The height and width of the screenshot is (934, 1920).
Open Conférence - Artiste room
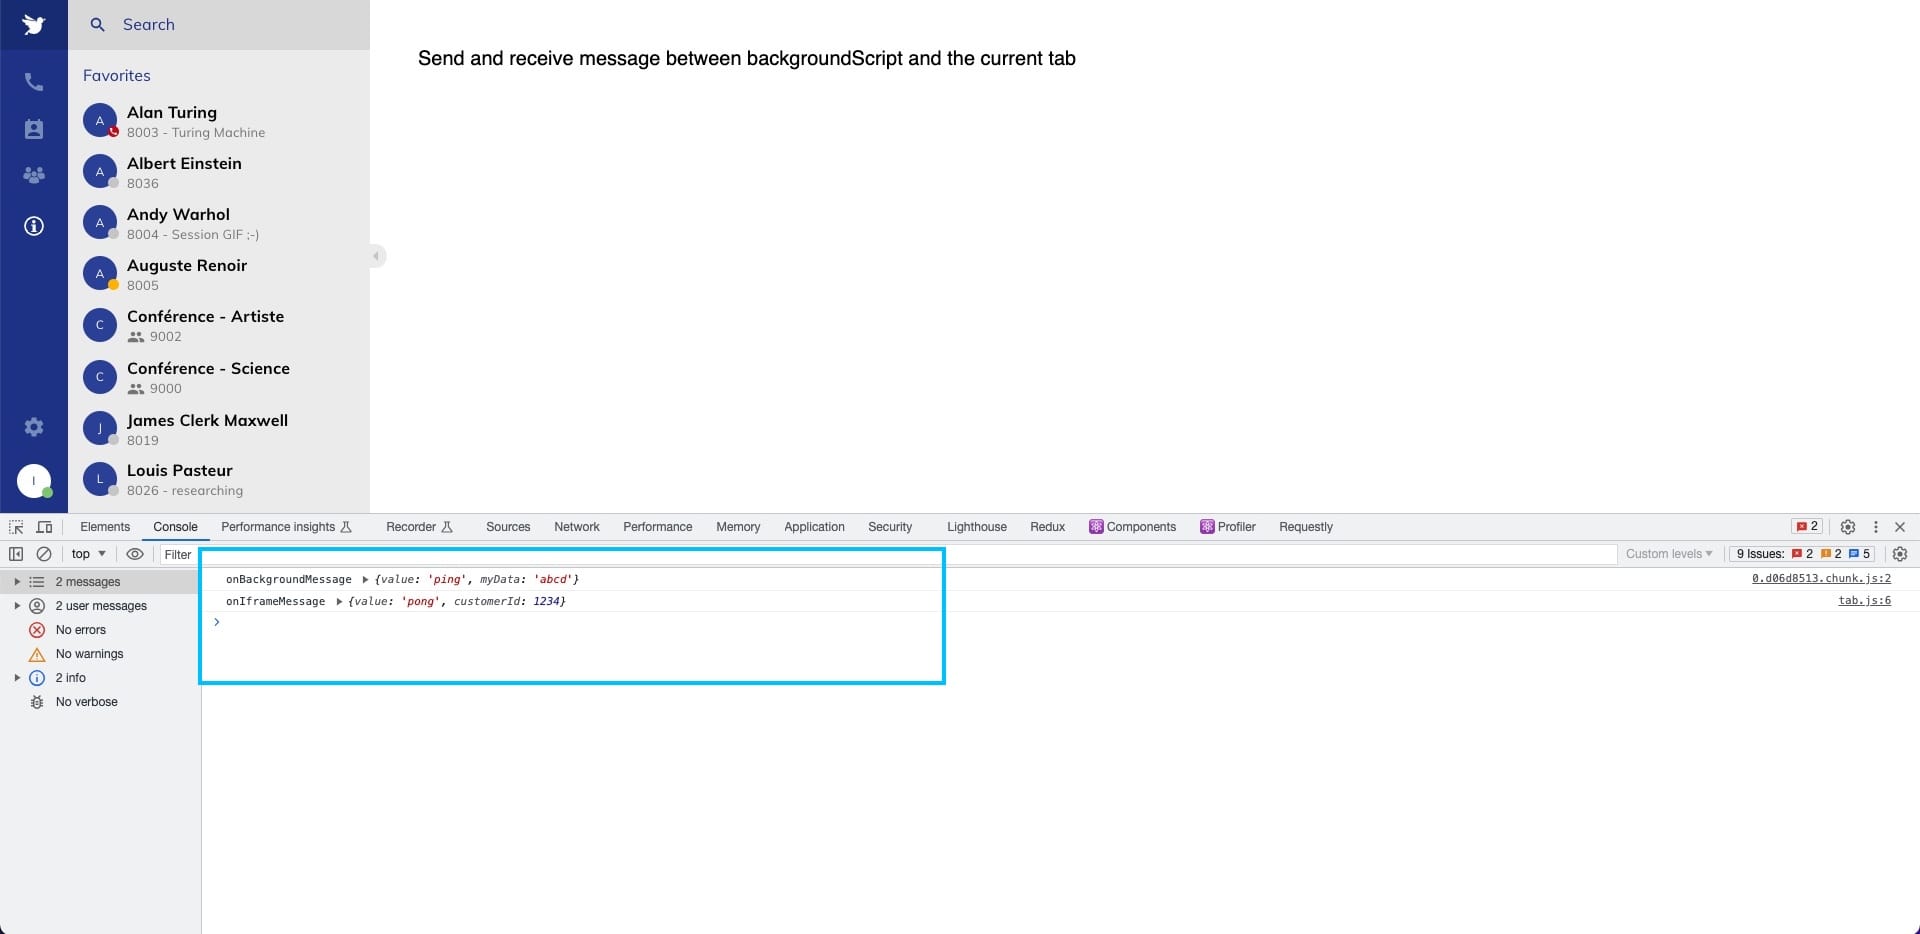coord(219,325)
